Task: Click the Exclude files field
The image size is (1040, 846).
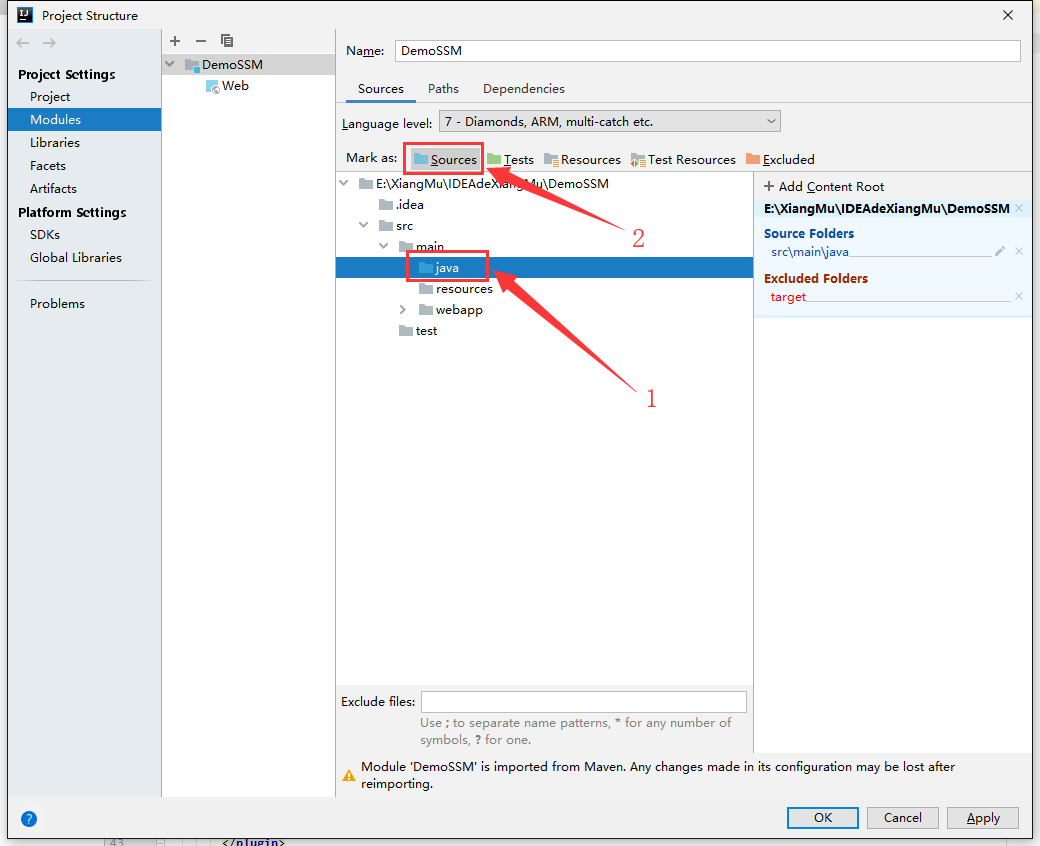Action: [584, 701]
